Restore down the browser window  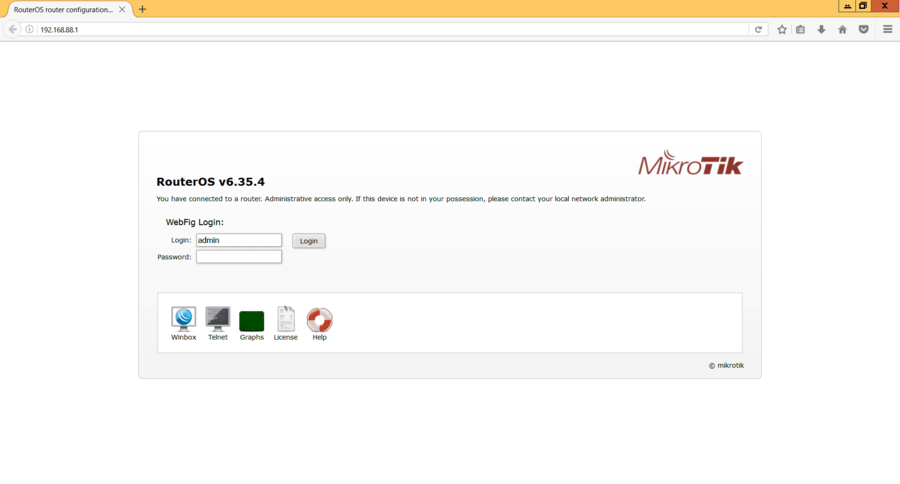(x=863, y=6)
